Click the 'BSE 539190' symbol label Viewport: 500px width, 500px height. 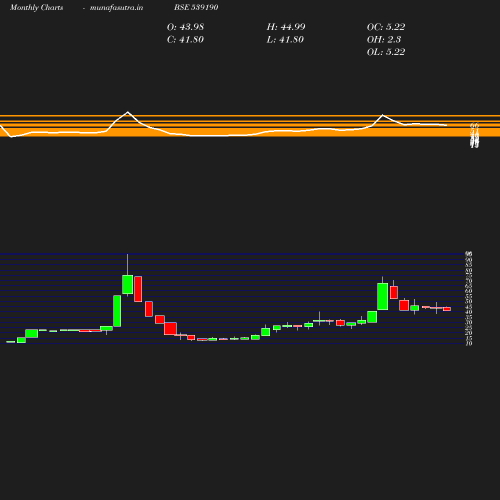(x=196, y=7)
